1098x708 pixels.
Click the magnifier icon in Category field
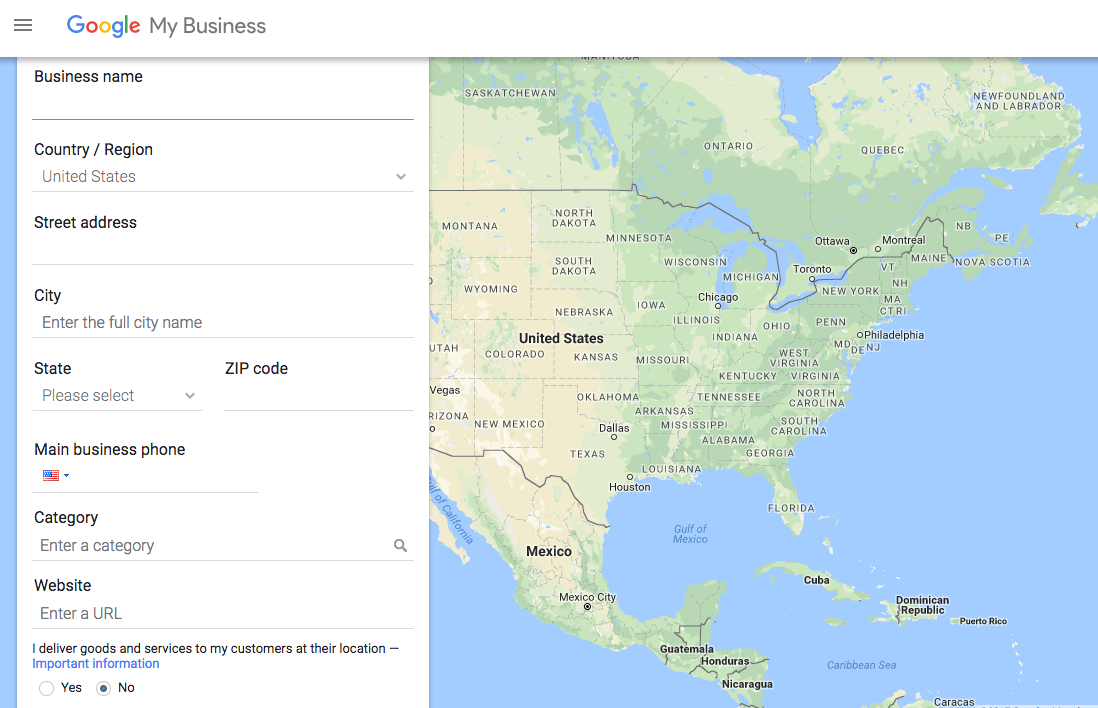point(400,546)
